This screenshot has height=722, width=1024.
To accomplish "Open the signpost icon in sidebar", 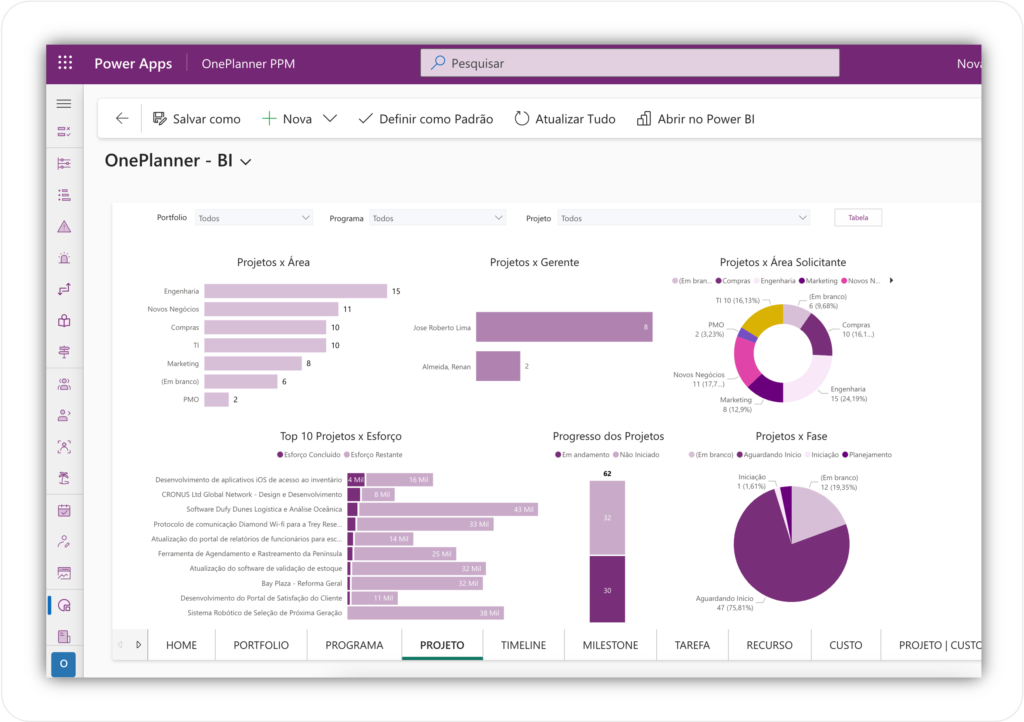I will [x=64, y=352].
